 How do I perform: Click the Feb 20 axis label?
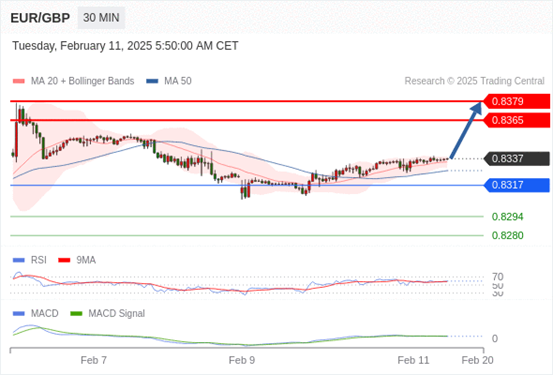(x=478, y=360)
